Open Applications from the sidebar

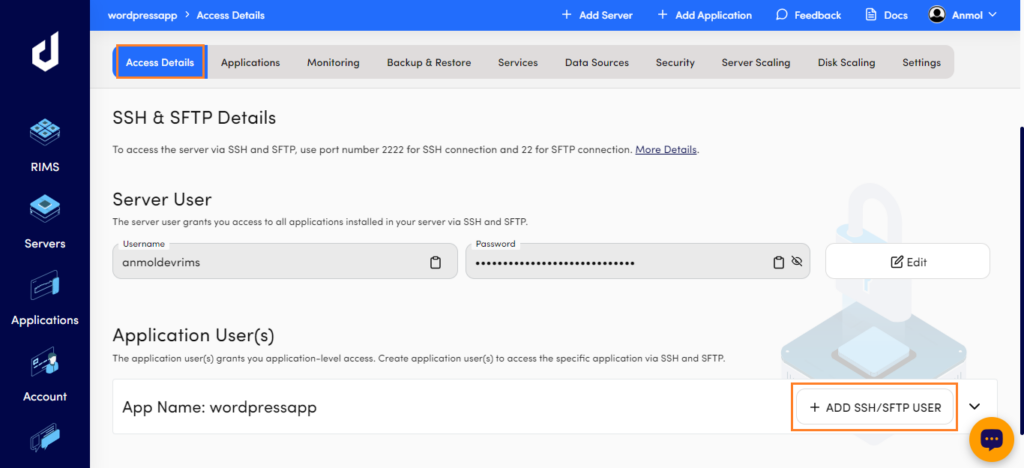point(44,285)
